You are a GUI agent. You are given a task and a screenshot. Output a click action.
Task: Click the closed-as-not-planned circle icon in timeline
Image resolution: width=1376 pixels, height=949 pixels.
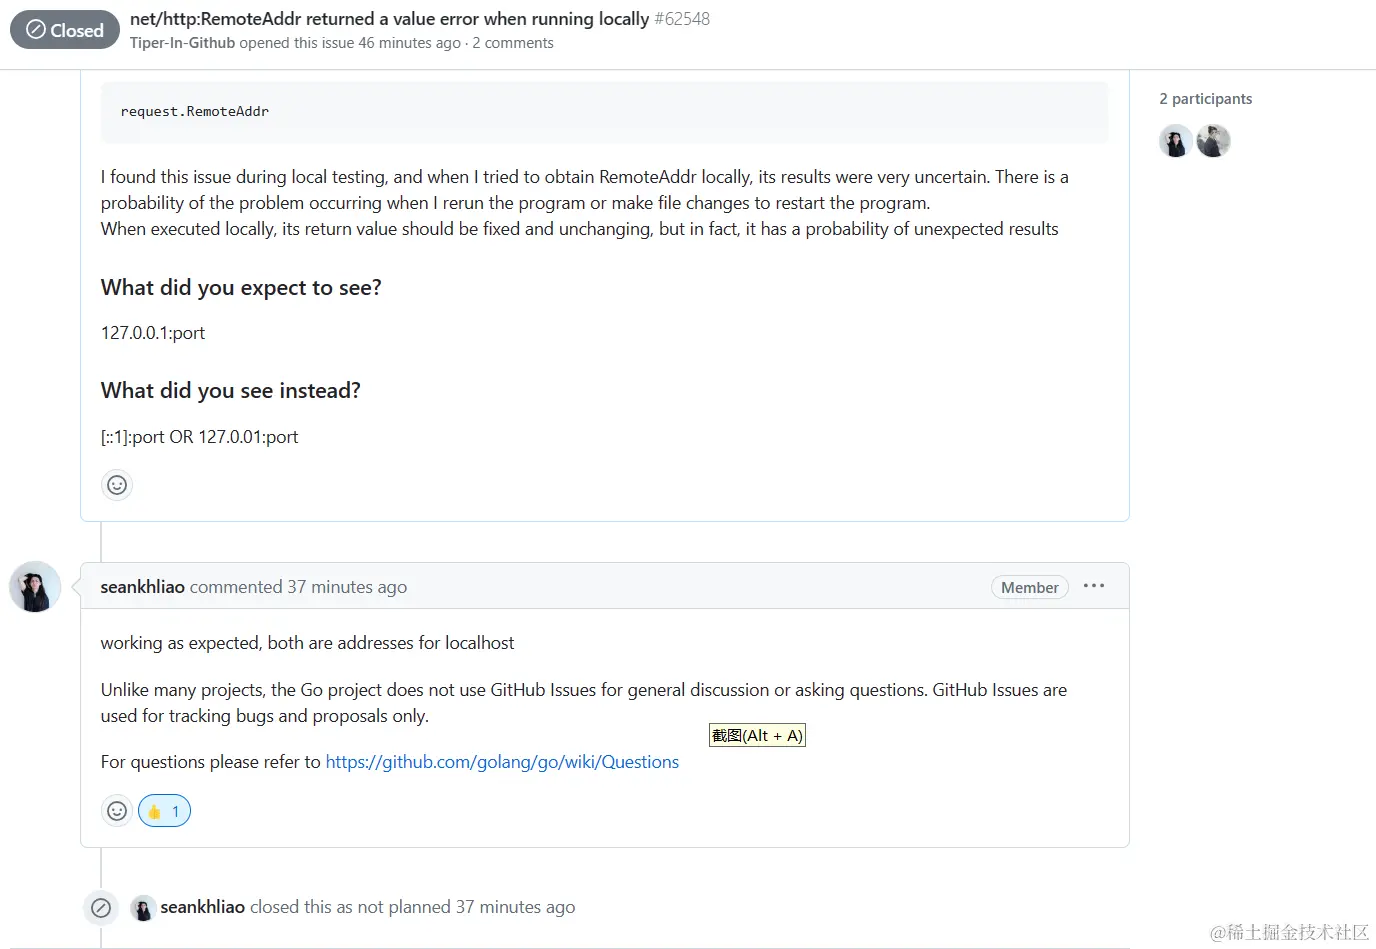click(101, 908)
